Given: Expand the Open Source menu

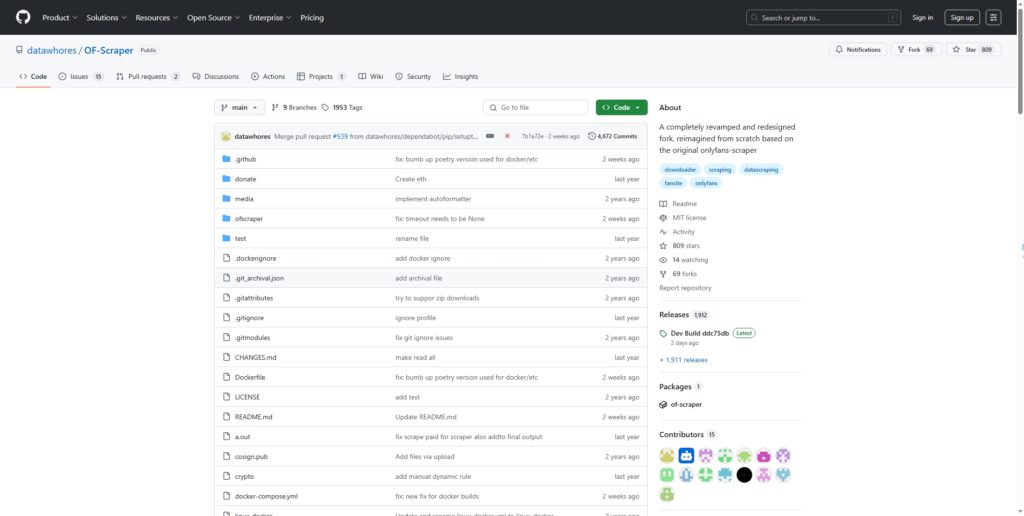Looking at the screenshot, I should pos(213,18).
